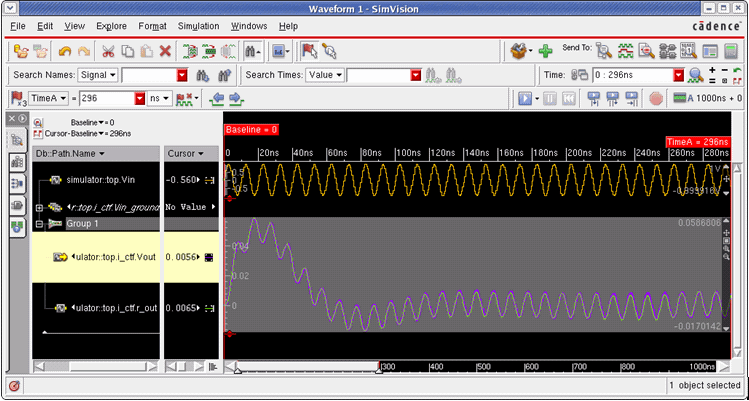This screenshot has height=401, width=749.
Task: Open the Explore menu
Action: pos(111,24)
